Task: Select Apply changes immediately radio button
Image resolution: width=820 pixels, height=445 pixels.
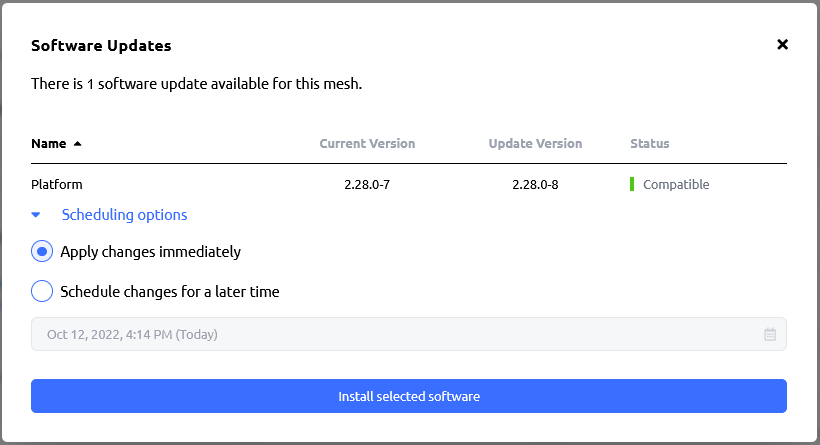Action: (x=42, y=252)
